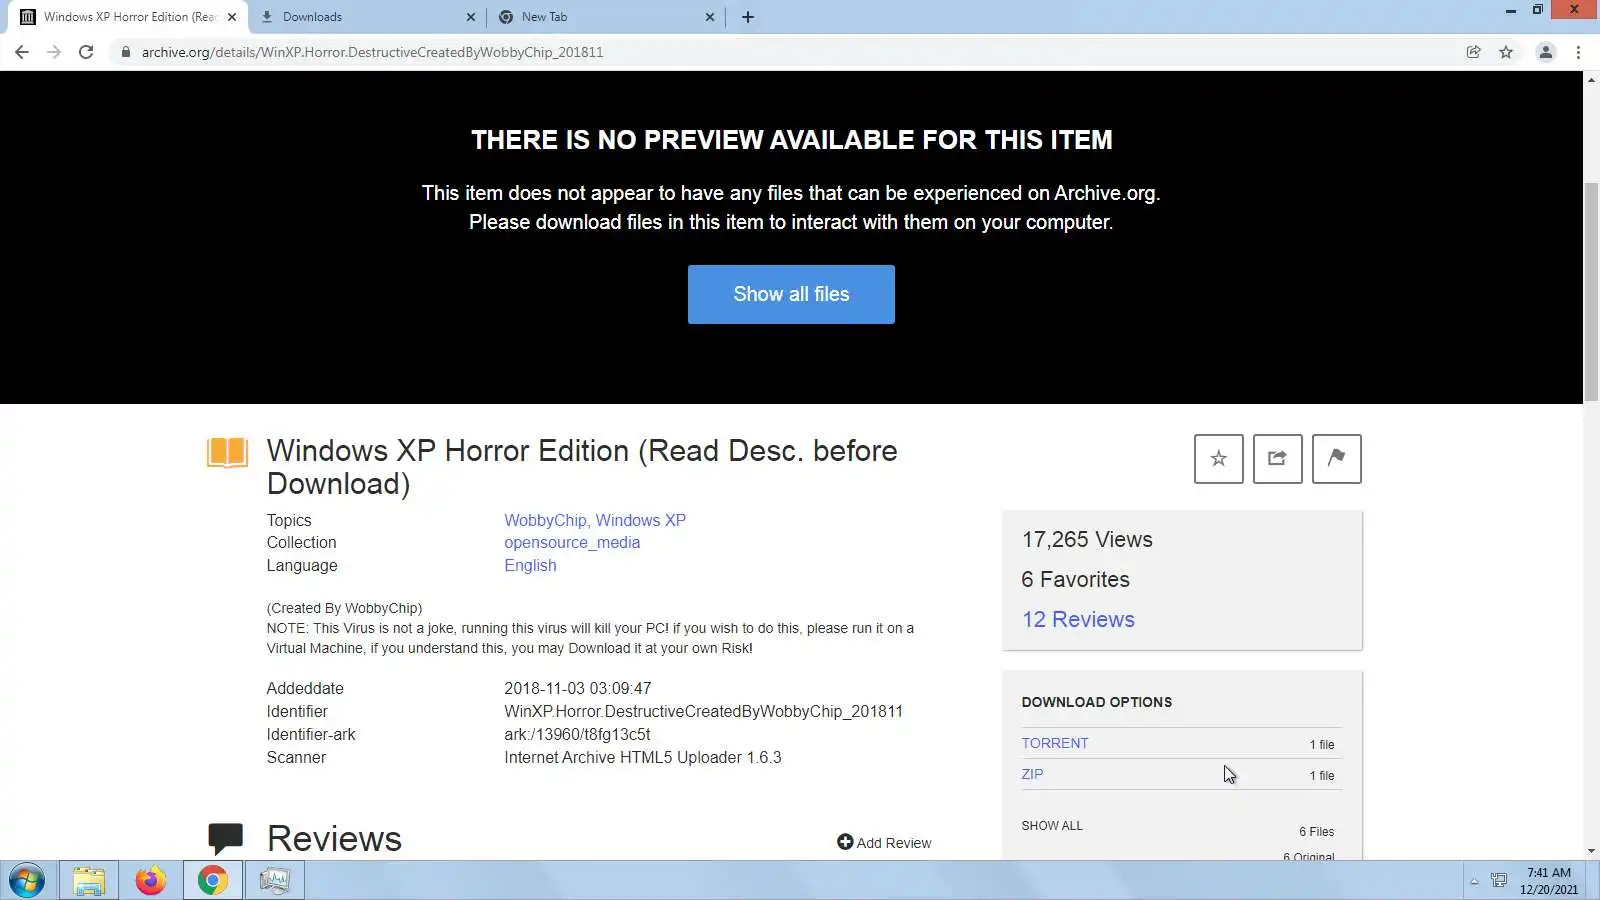Favorite this item with the star button
The width and height of the screenshot is (1600, 900).
click(1218, 459)
